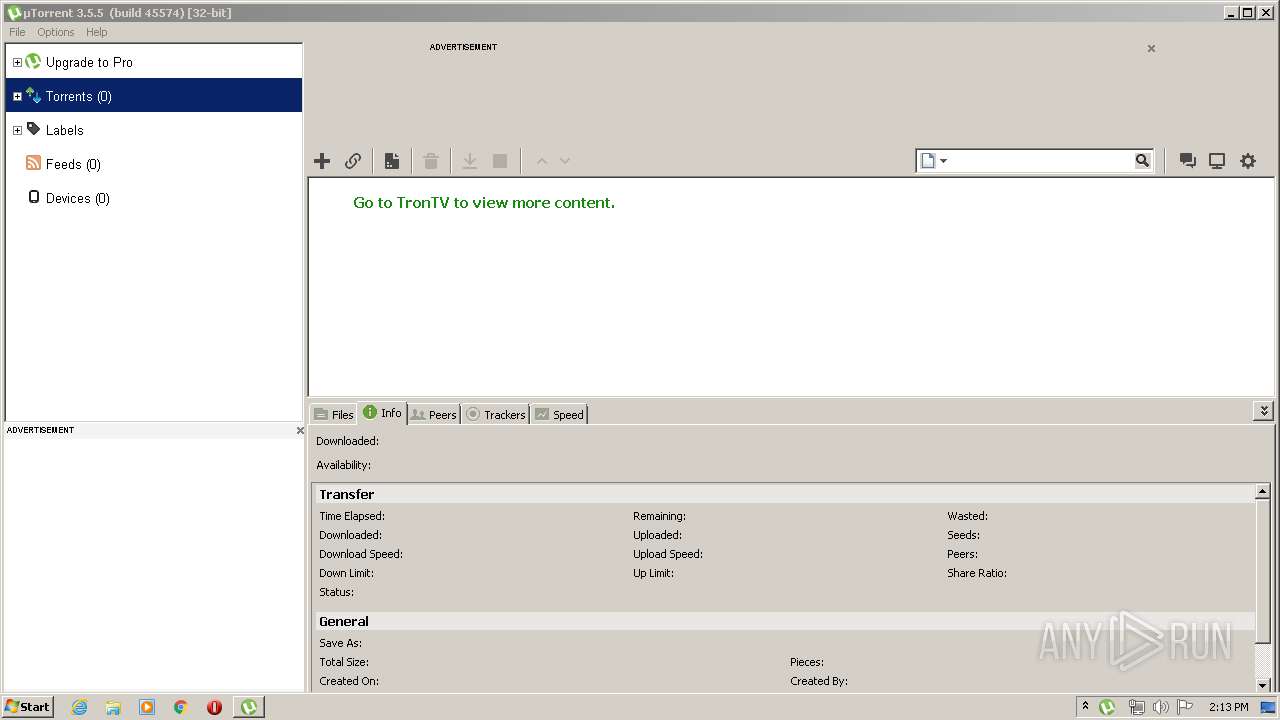1280x720 pixels.
Task: Click Move Down Queue arrow
Action: tap(565, 161)
